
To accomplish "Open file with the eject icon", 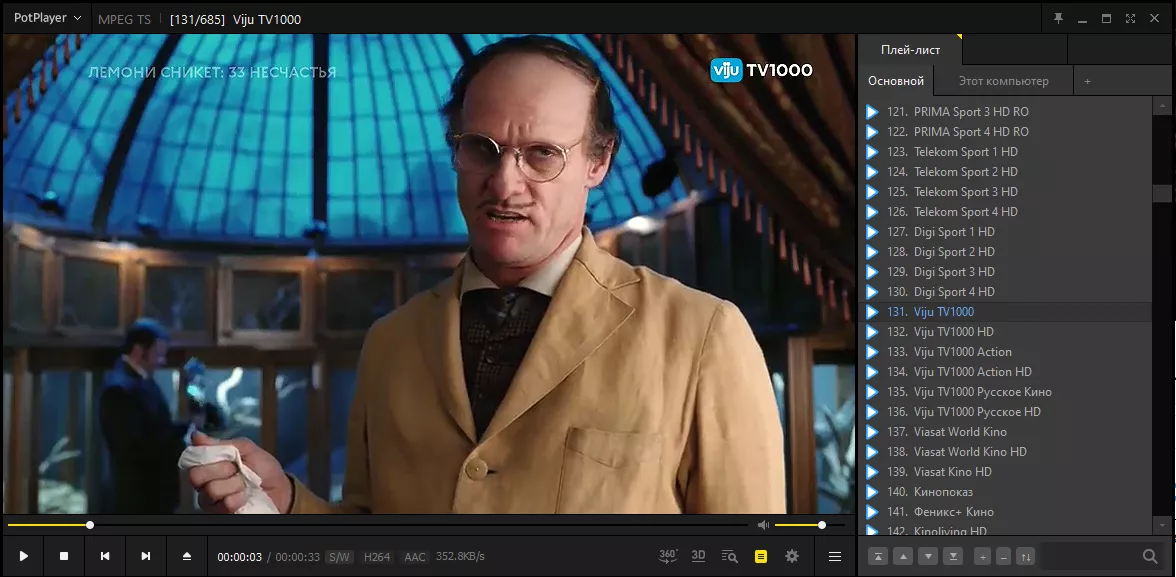I will pyautogui.click(x=187, y=556).
